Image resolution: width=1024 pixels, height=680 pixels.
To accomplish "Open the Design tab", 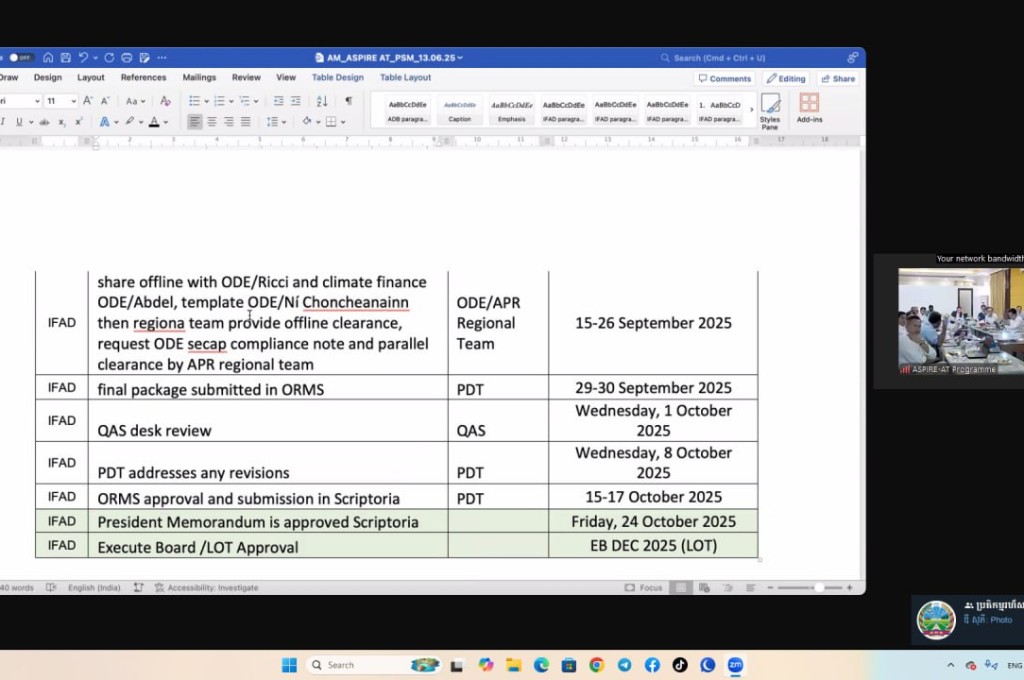I will click(x=48, y=77).
